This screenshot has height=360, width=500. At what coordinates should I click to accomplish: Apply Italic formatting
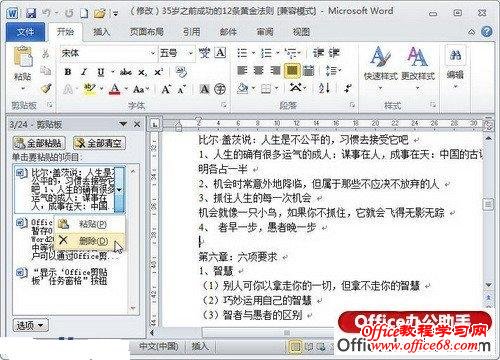[84, 72]
